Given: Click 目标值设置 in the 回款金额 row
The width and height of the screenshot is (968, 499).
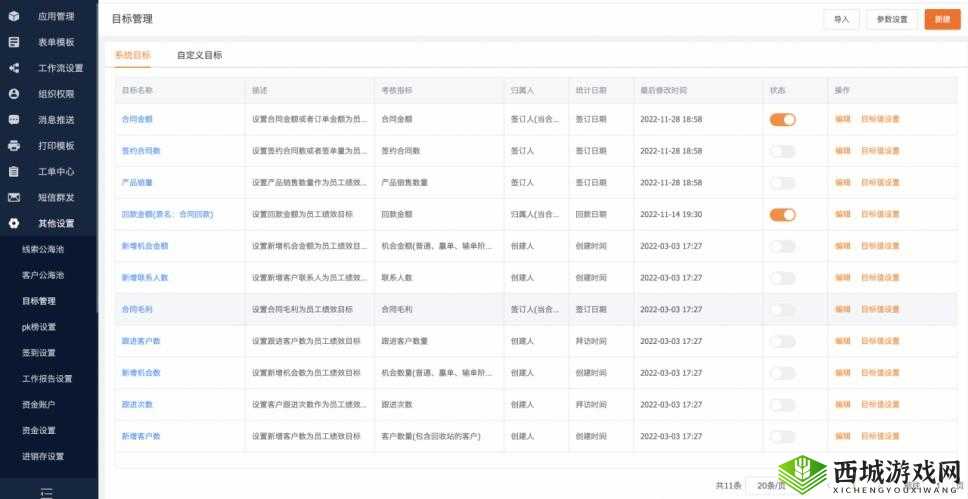Looking at the screenshot, I should click(x=880, y=214).
